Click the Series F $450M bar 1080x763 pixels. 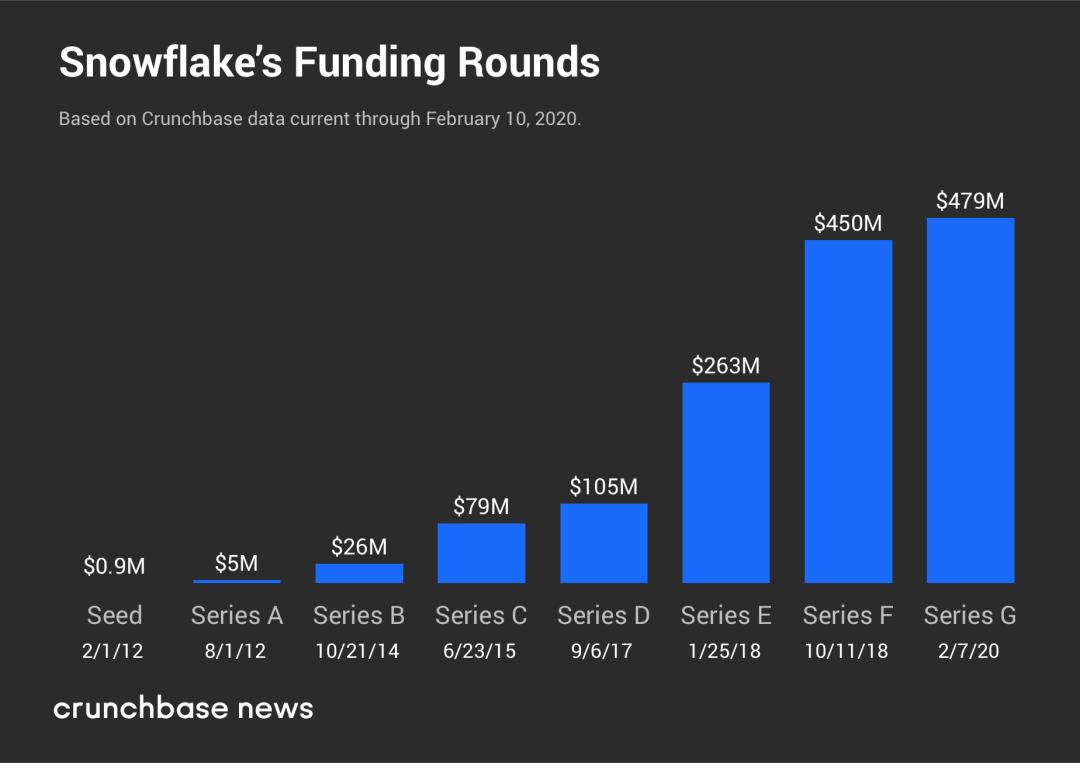coord(848,411)
